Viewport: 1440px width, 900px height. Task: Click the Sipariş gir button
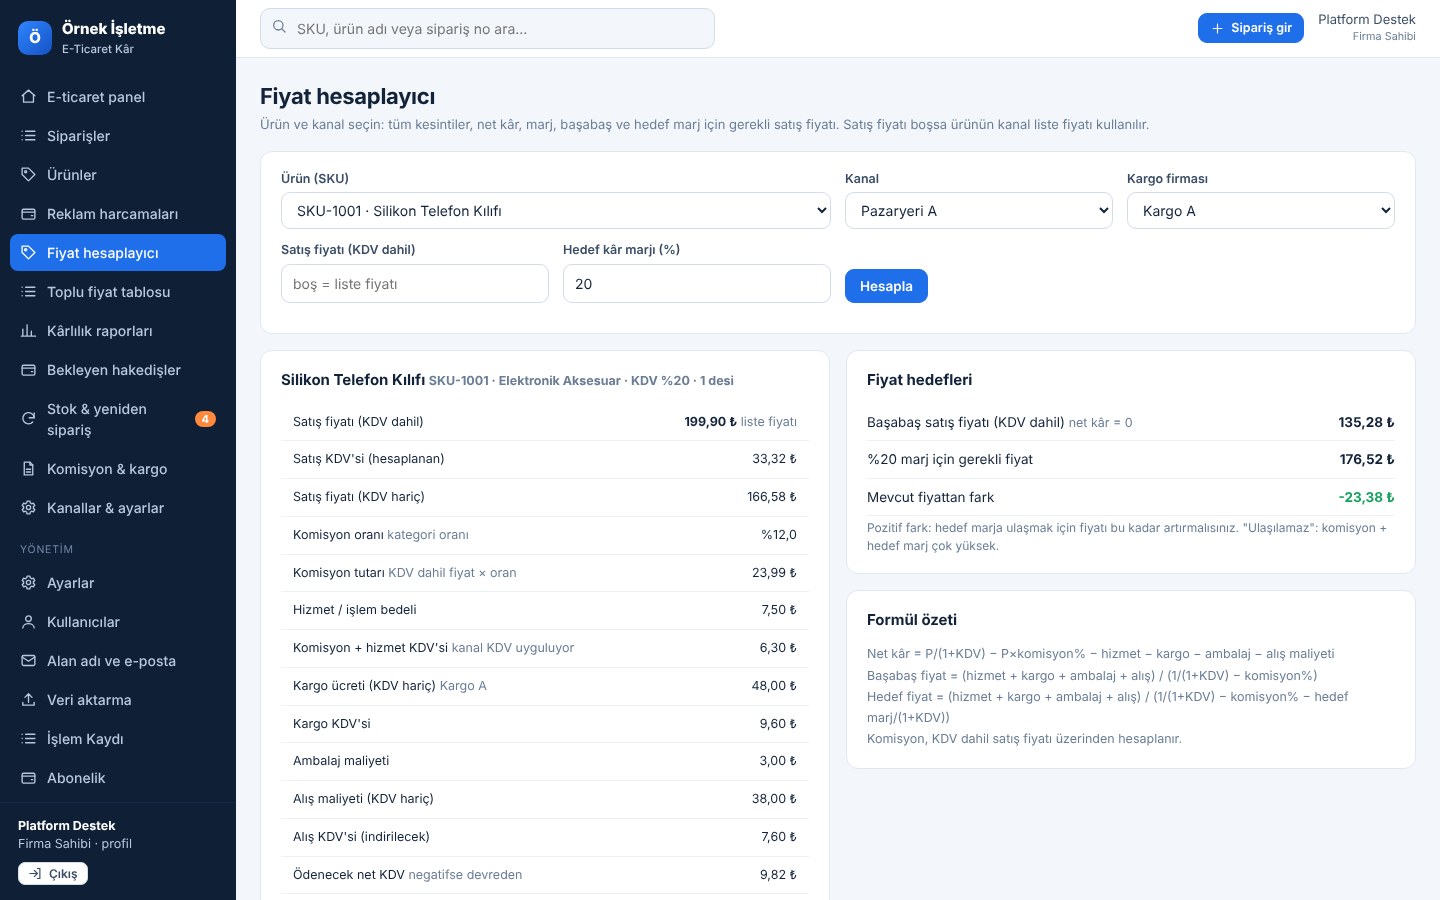tap(1251, 28)
